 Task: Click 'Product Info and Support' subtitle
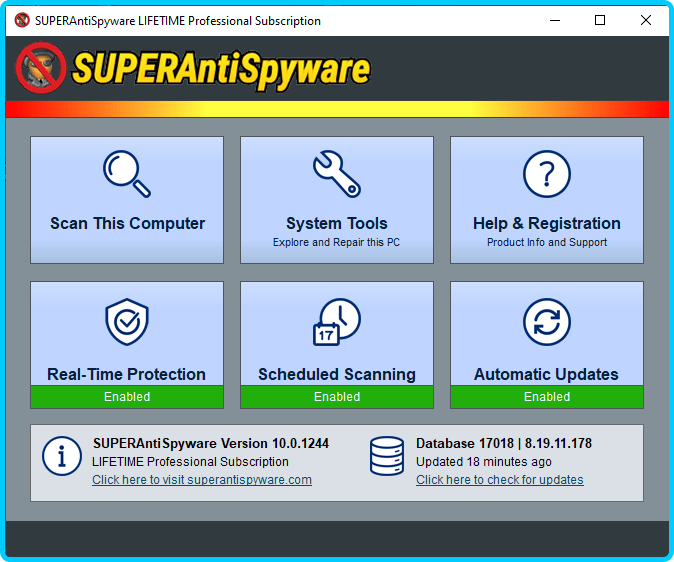point(547,243)
